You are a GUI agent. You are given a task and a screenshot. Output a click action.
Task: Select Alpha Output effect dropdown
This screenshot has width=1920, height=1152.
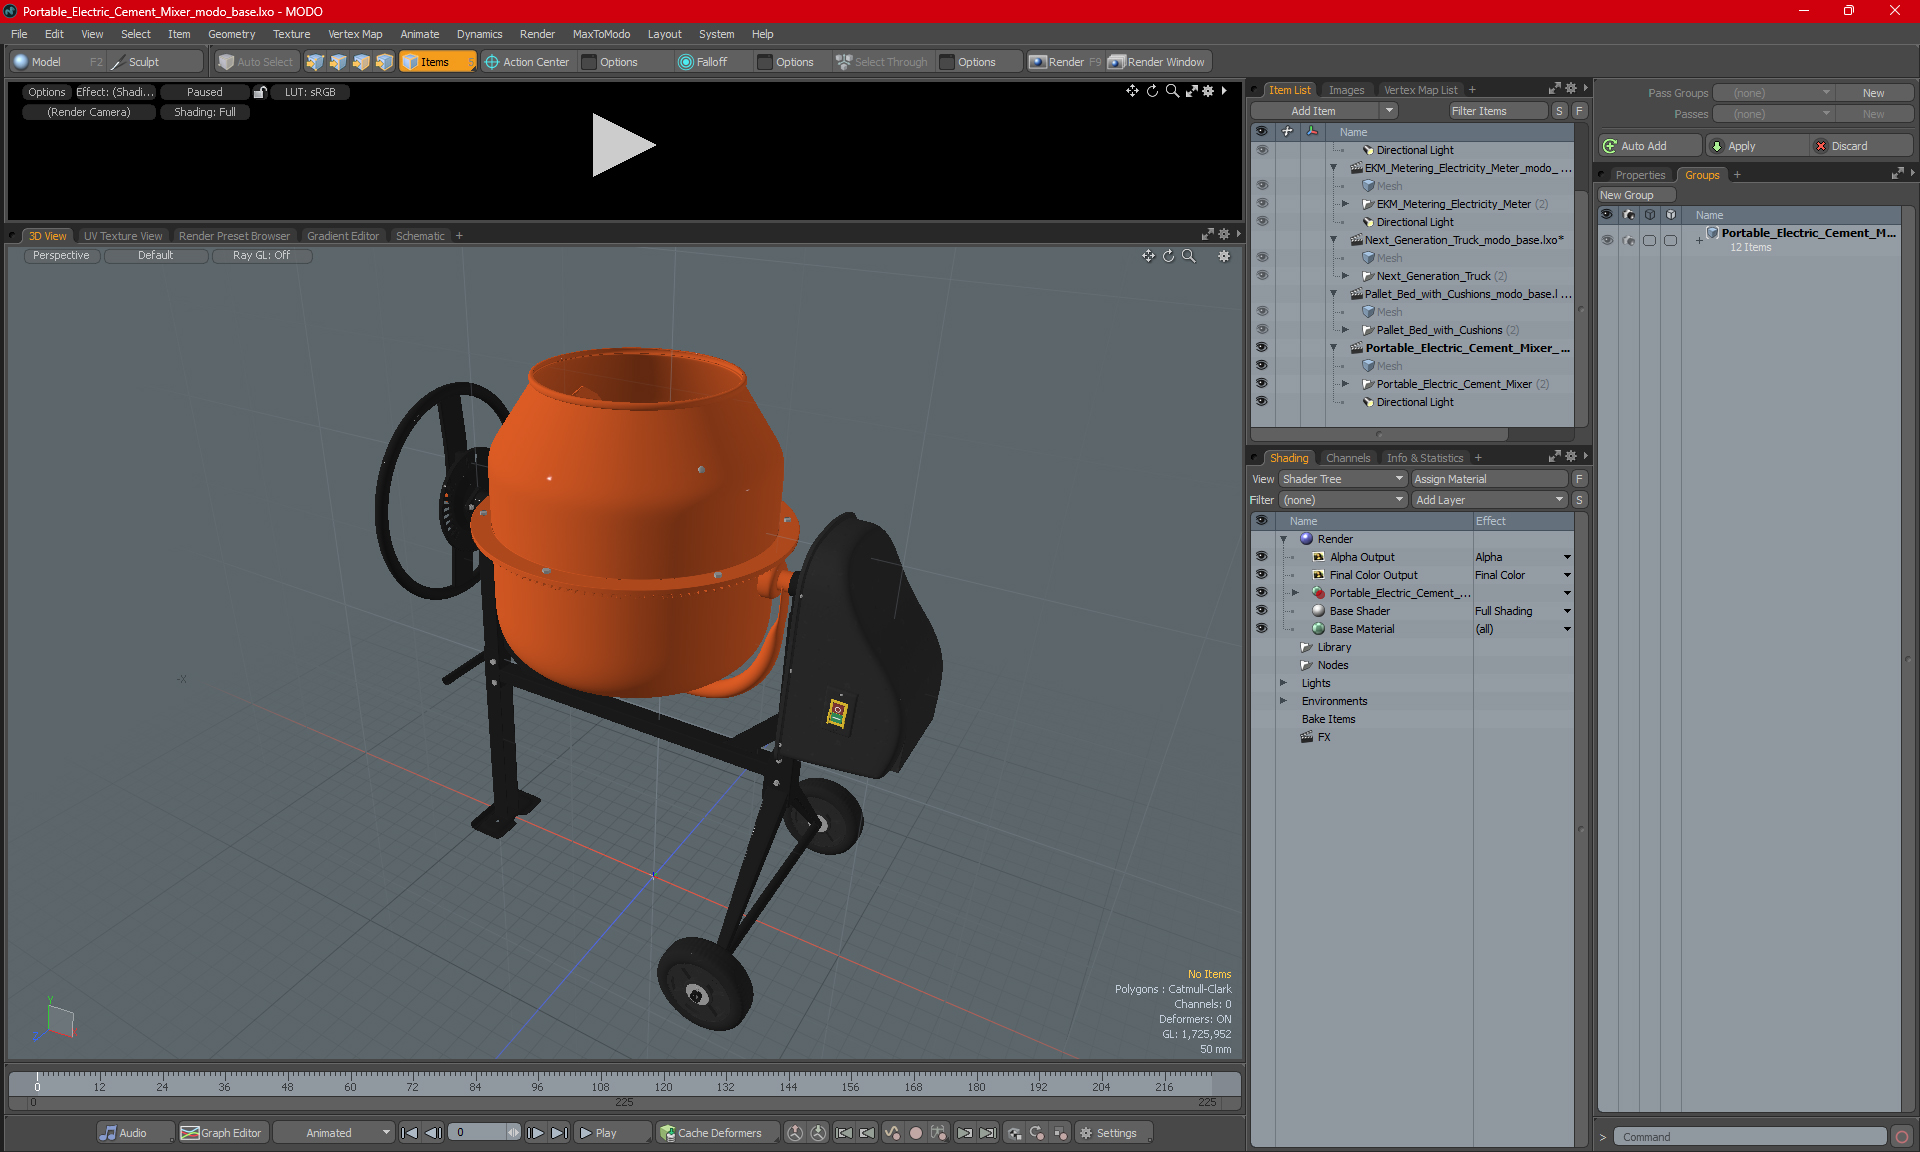1568,557
